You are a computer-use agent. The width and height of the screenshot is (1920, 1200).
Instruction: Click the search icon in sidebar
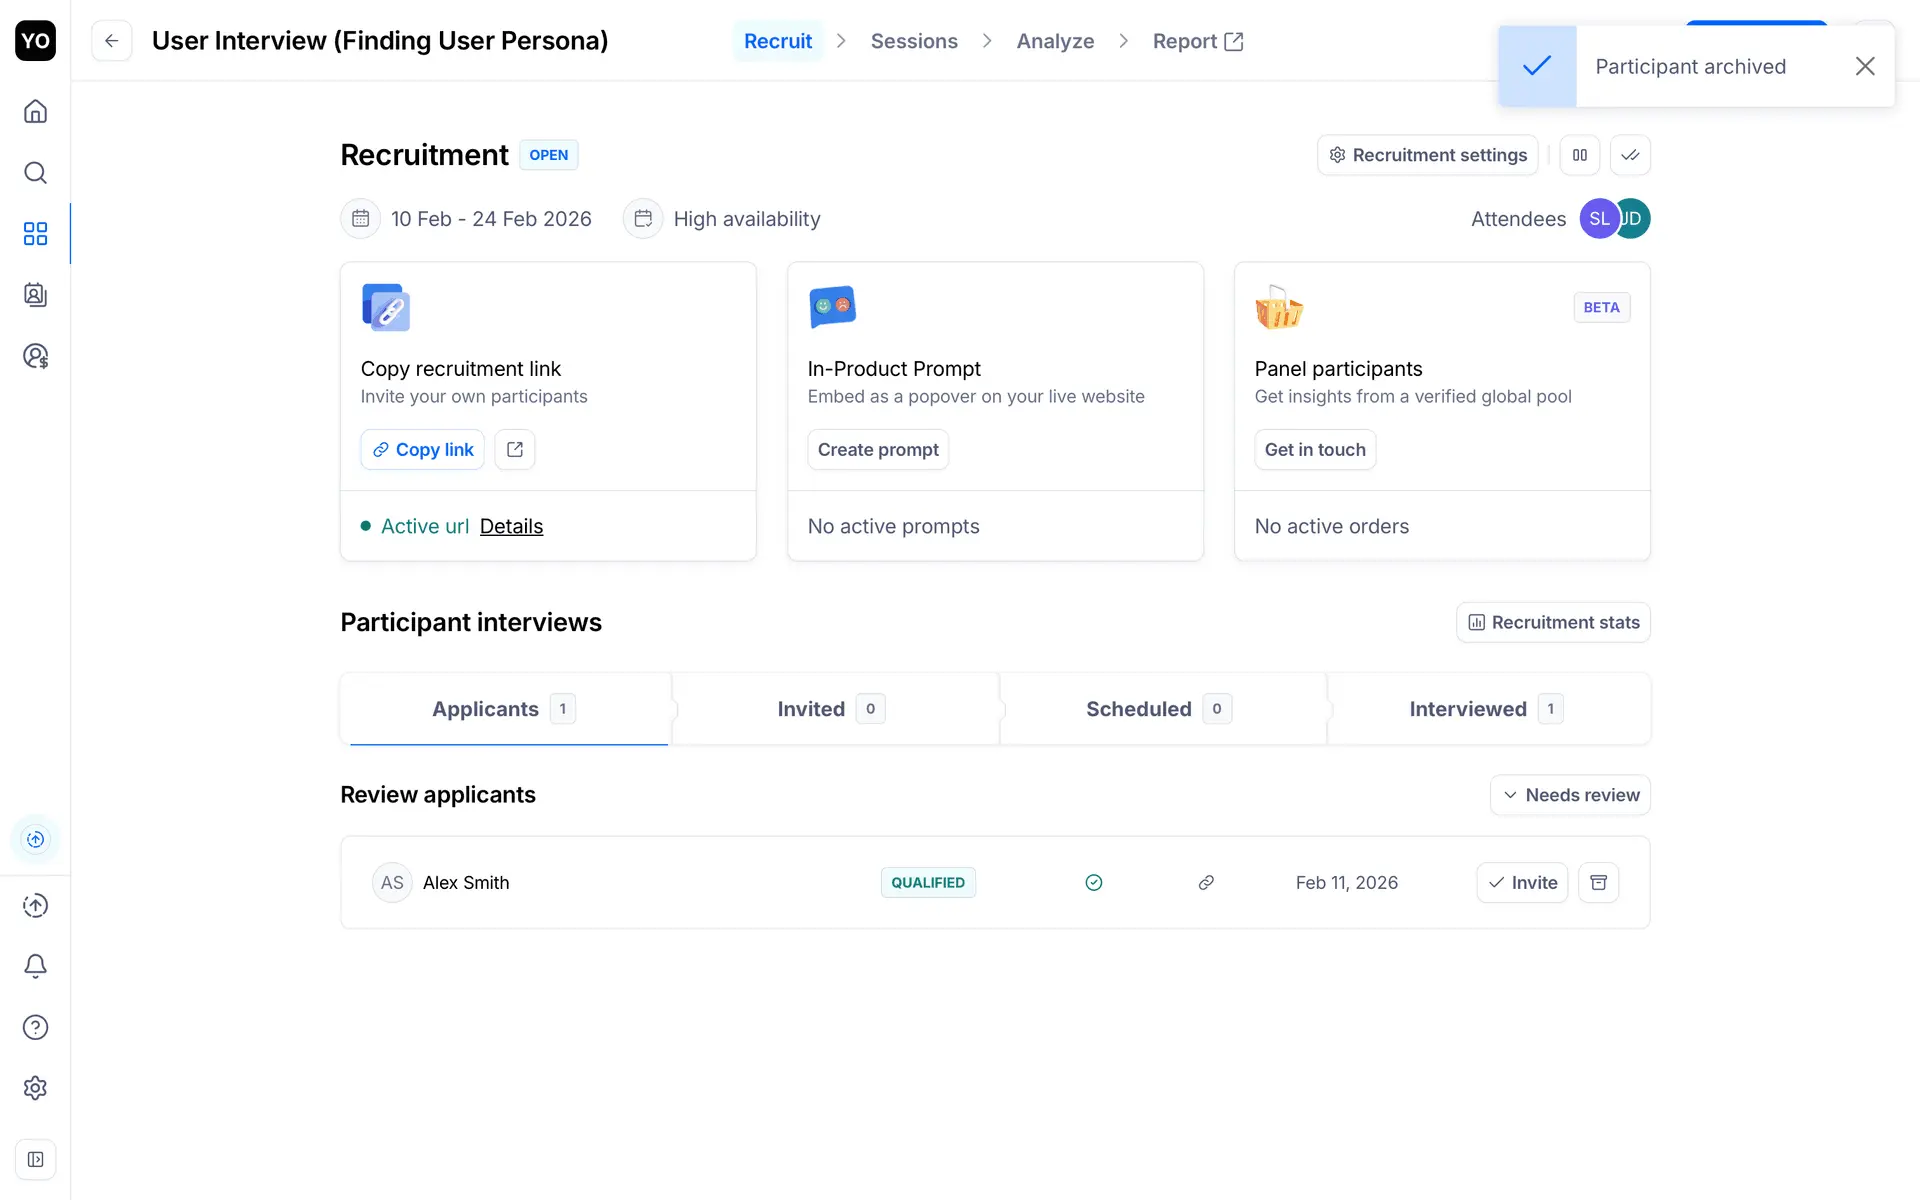(x=35, y=173)
